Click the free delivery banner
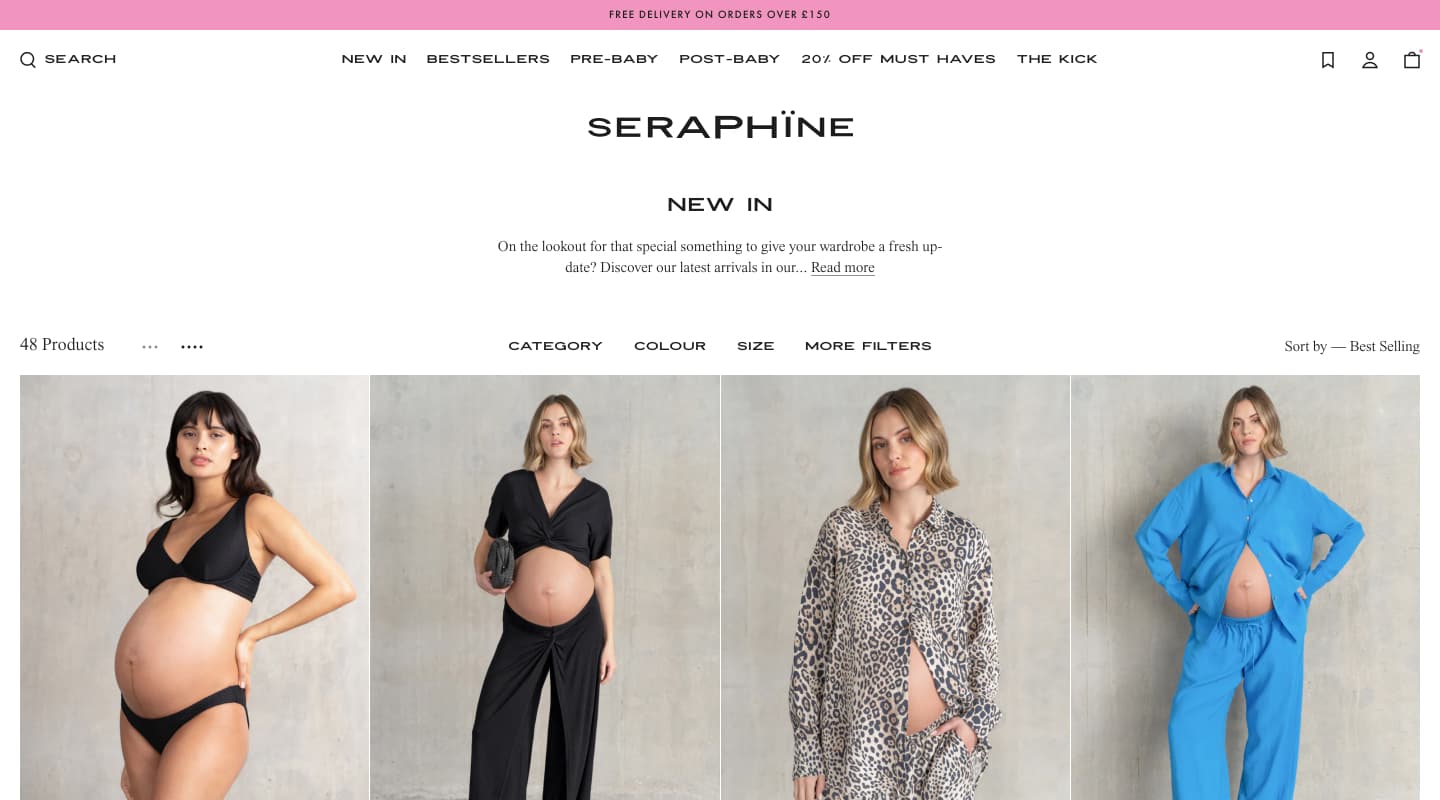This screenshot has height=800, width=1440. [x=720, y=15]
